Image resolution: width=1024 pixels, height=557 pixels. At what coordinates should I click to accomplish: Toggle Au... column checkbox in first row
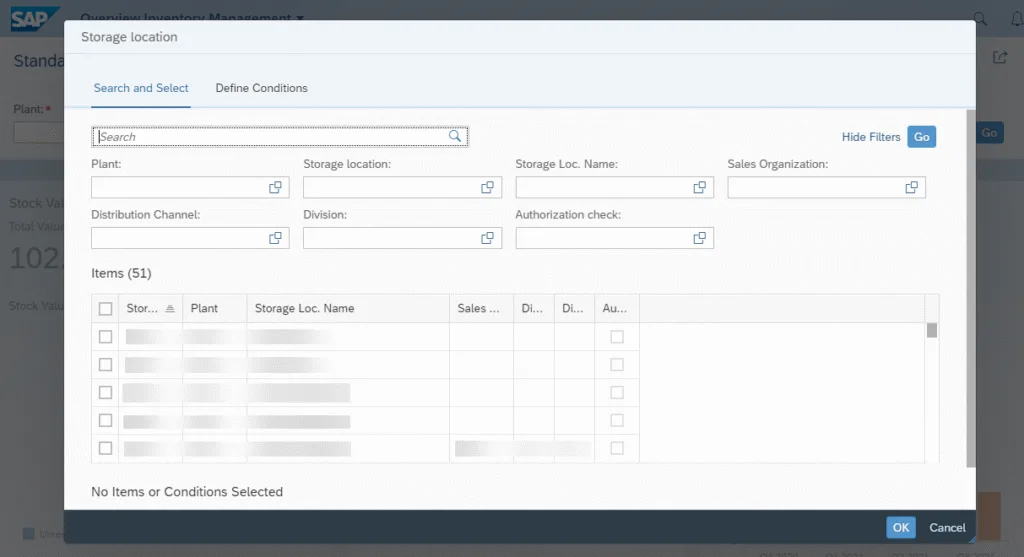[x=616, y=336]
